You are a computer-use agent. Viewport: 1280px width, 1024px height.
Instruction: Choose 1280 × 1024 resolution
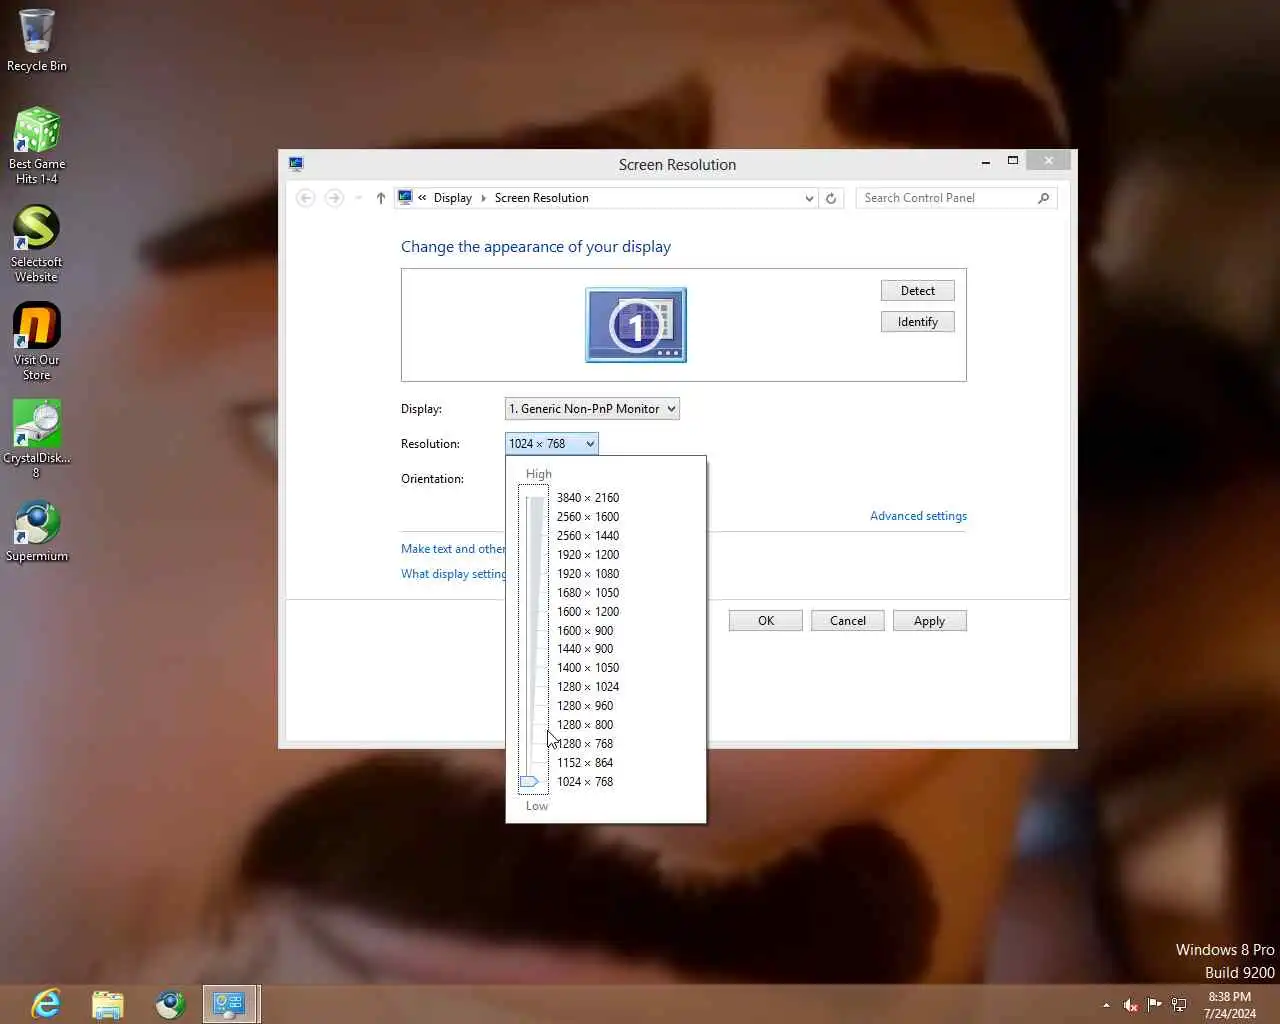click(588, 687)
